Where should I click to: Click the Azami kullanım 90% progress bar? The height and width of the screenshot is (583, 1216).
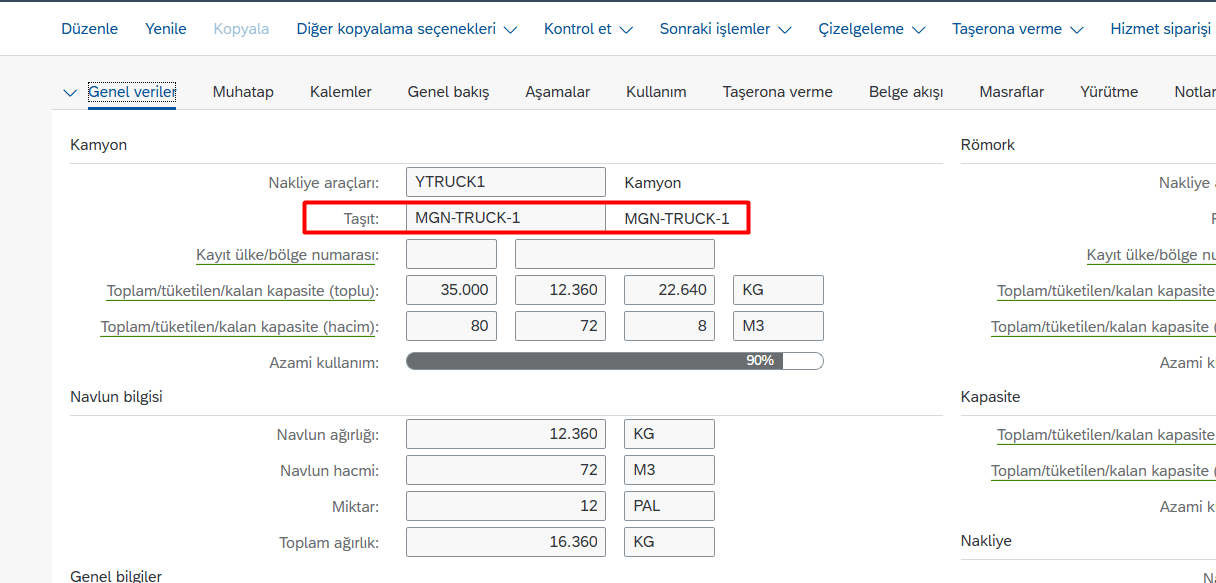(615, 361)
